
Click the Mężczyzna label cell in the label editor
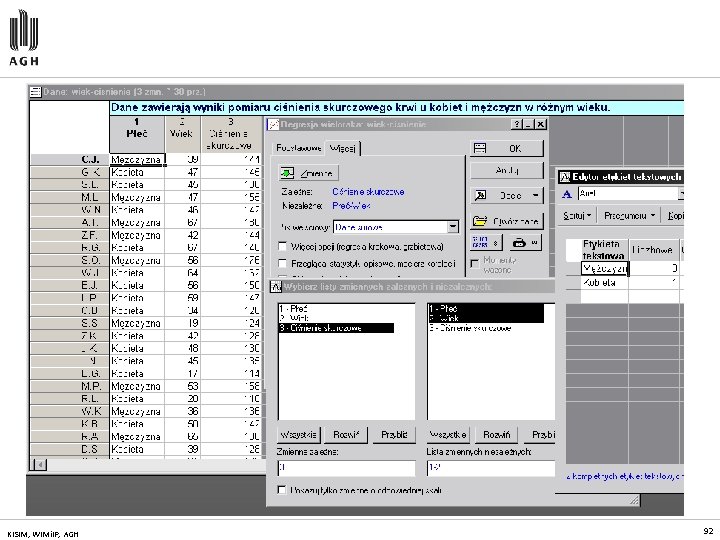(x=605, y=269)
